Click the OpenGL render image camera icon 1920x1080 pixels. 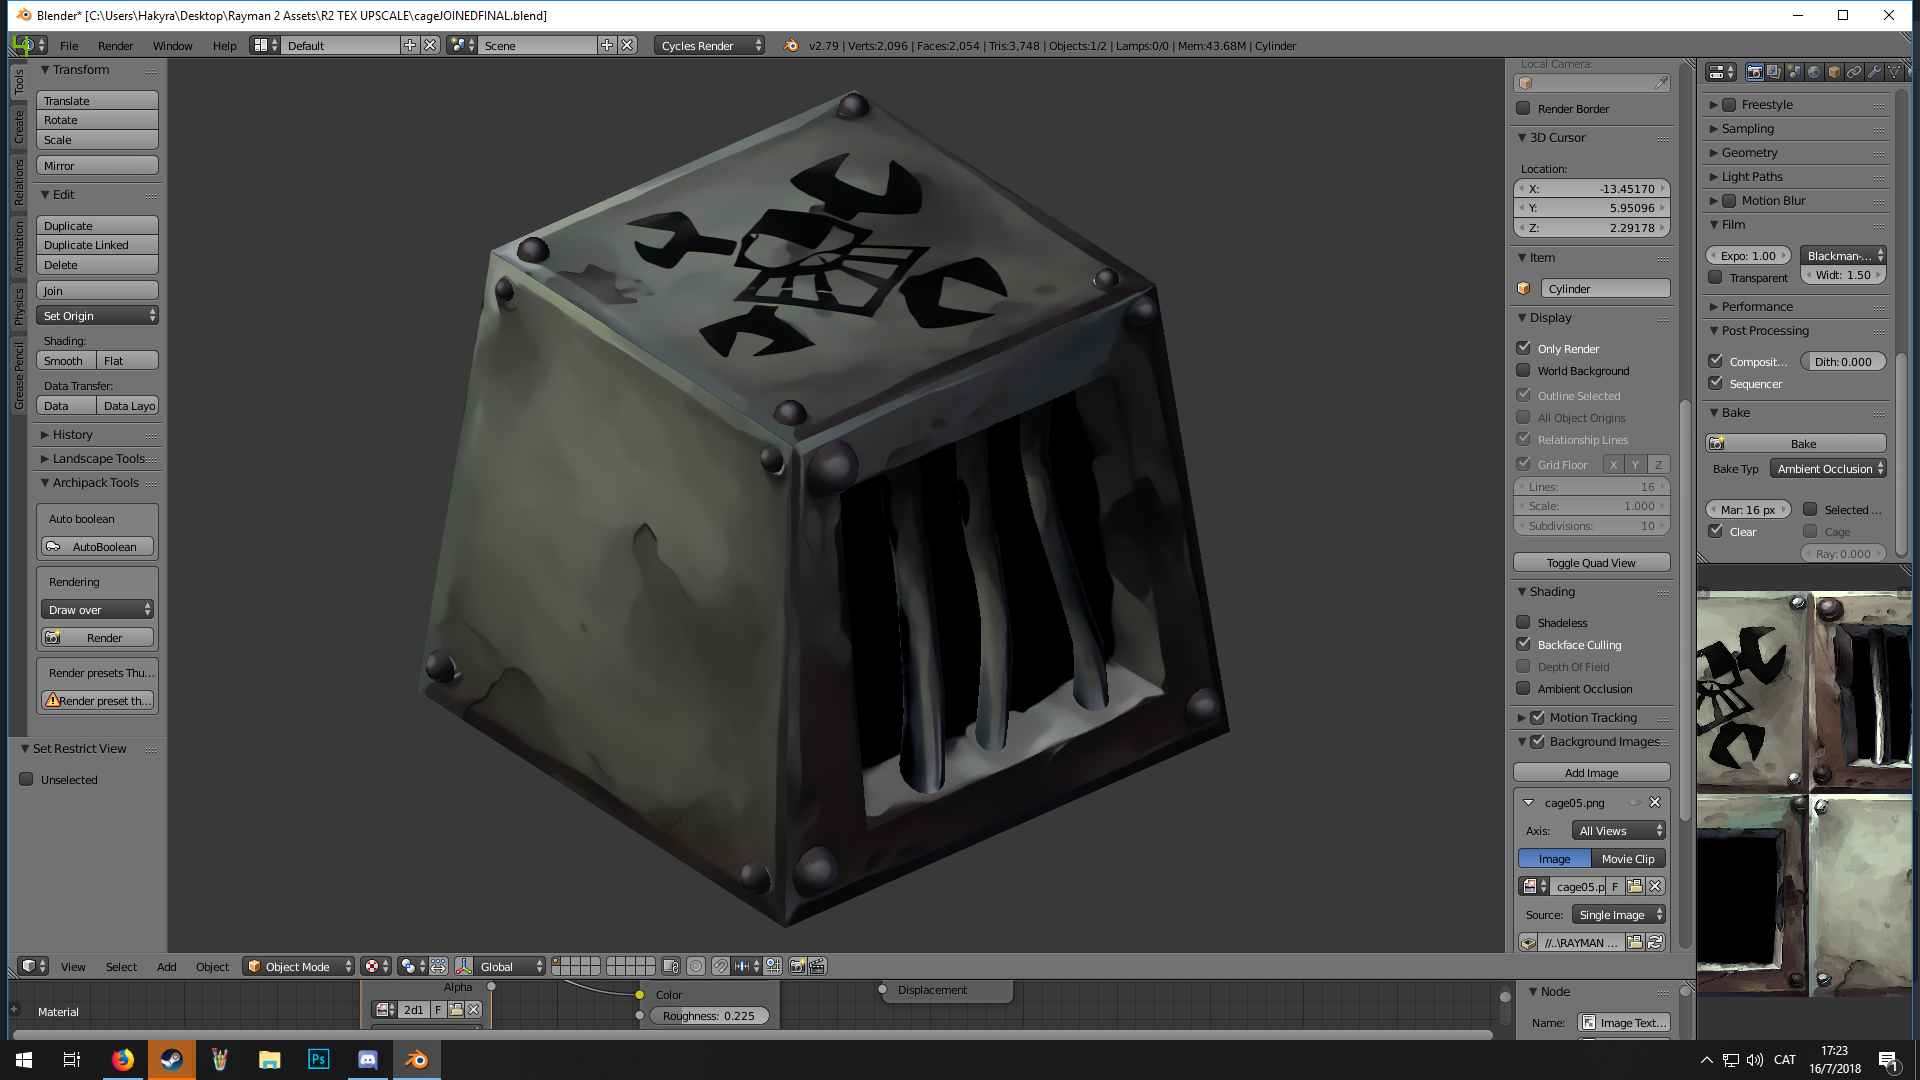tap(798, 966)
